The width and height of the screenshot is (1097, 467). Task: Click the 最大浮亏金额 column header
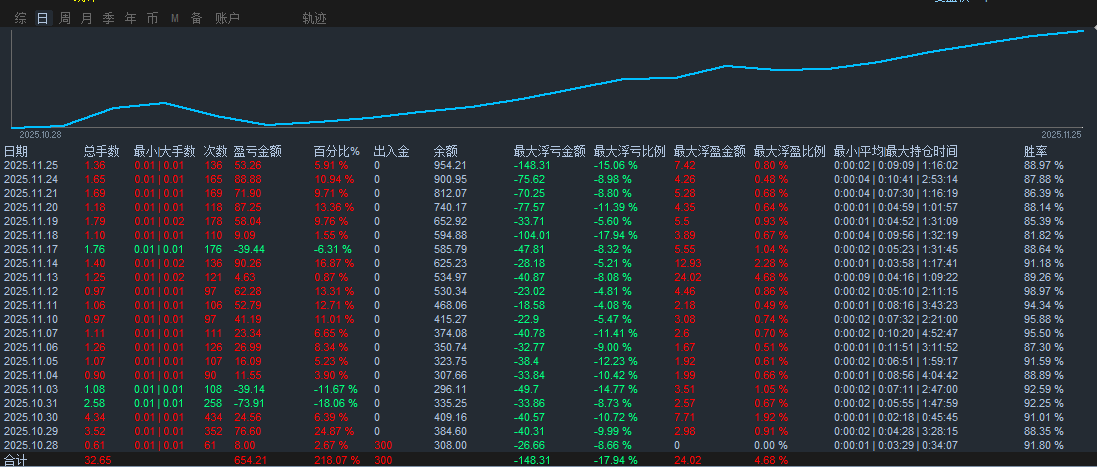[549, 151]
